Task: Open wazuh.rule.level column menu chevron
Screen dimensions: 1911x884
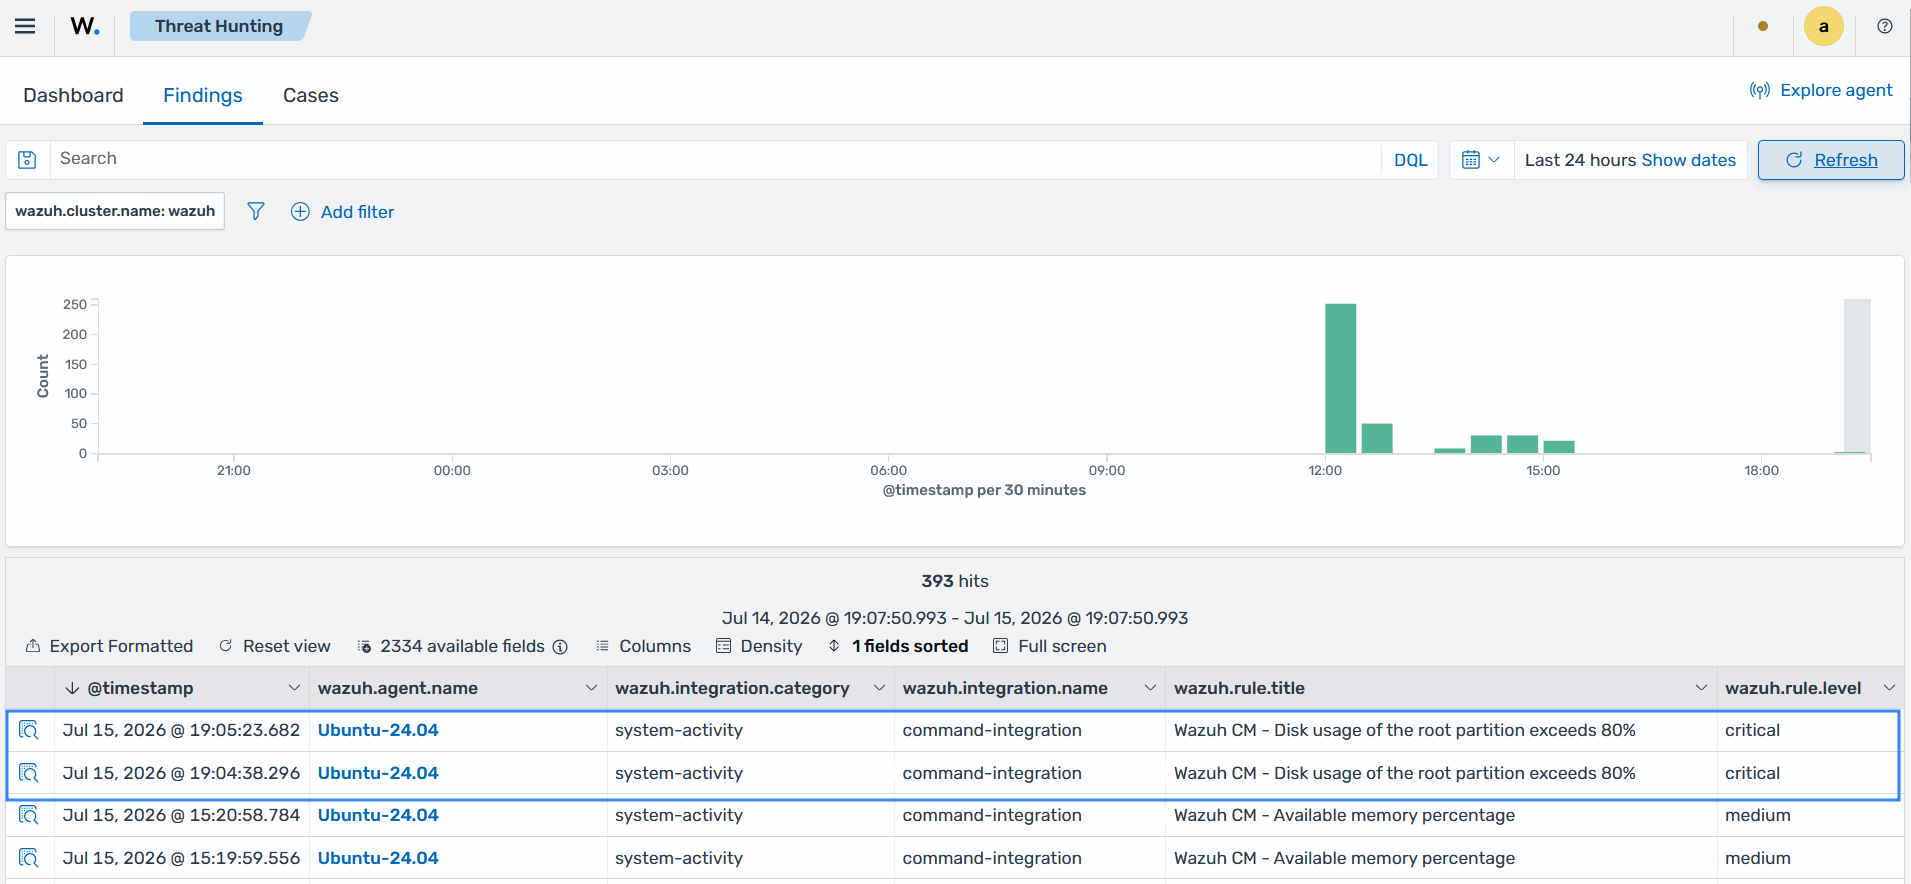Action: click(1889, 688)
